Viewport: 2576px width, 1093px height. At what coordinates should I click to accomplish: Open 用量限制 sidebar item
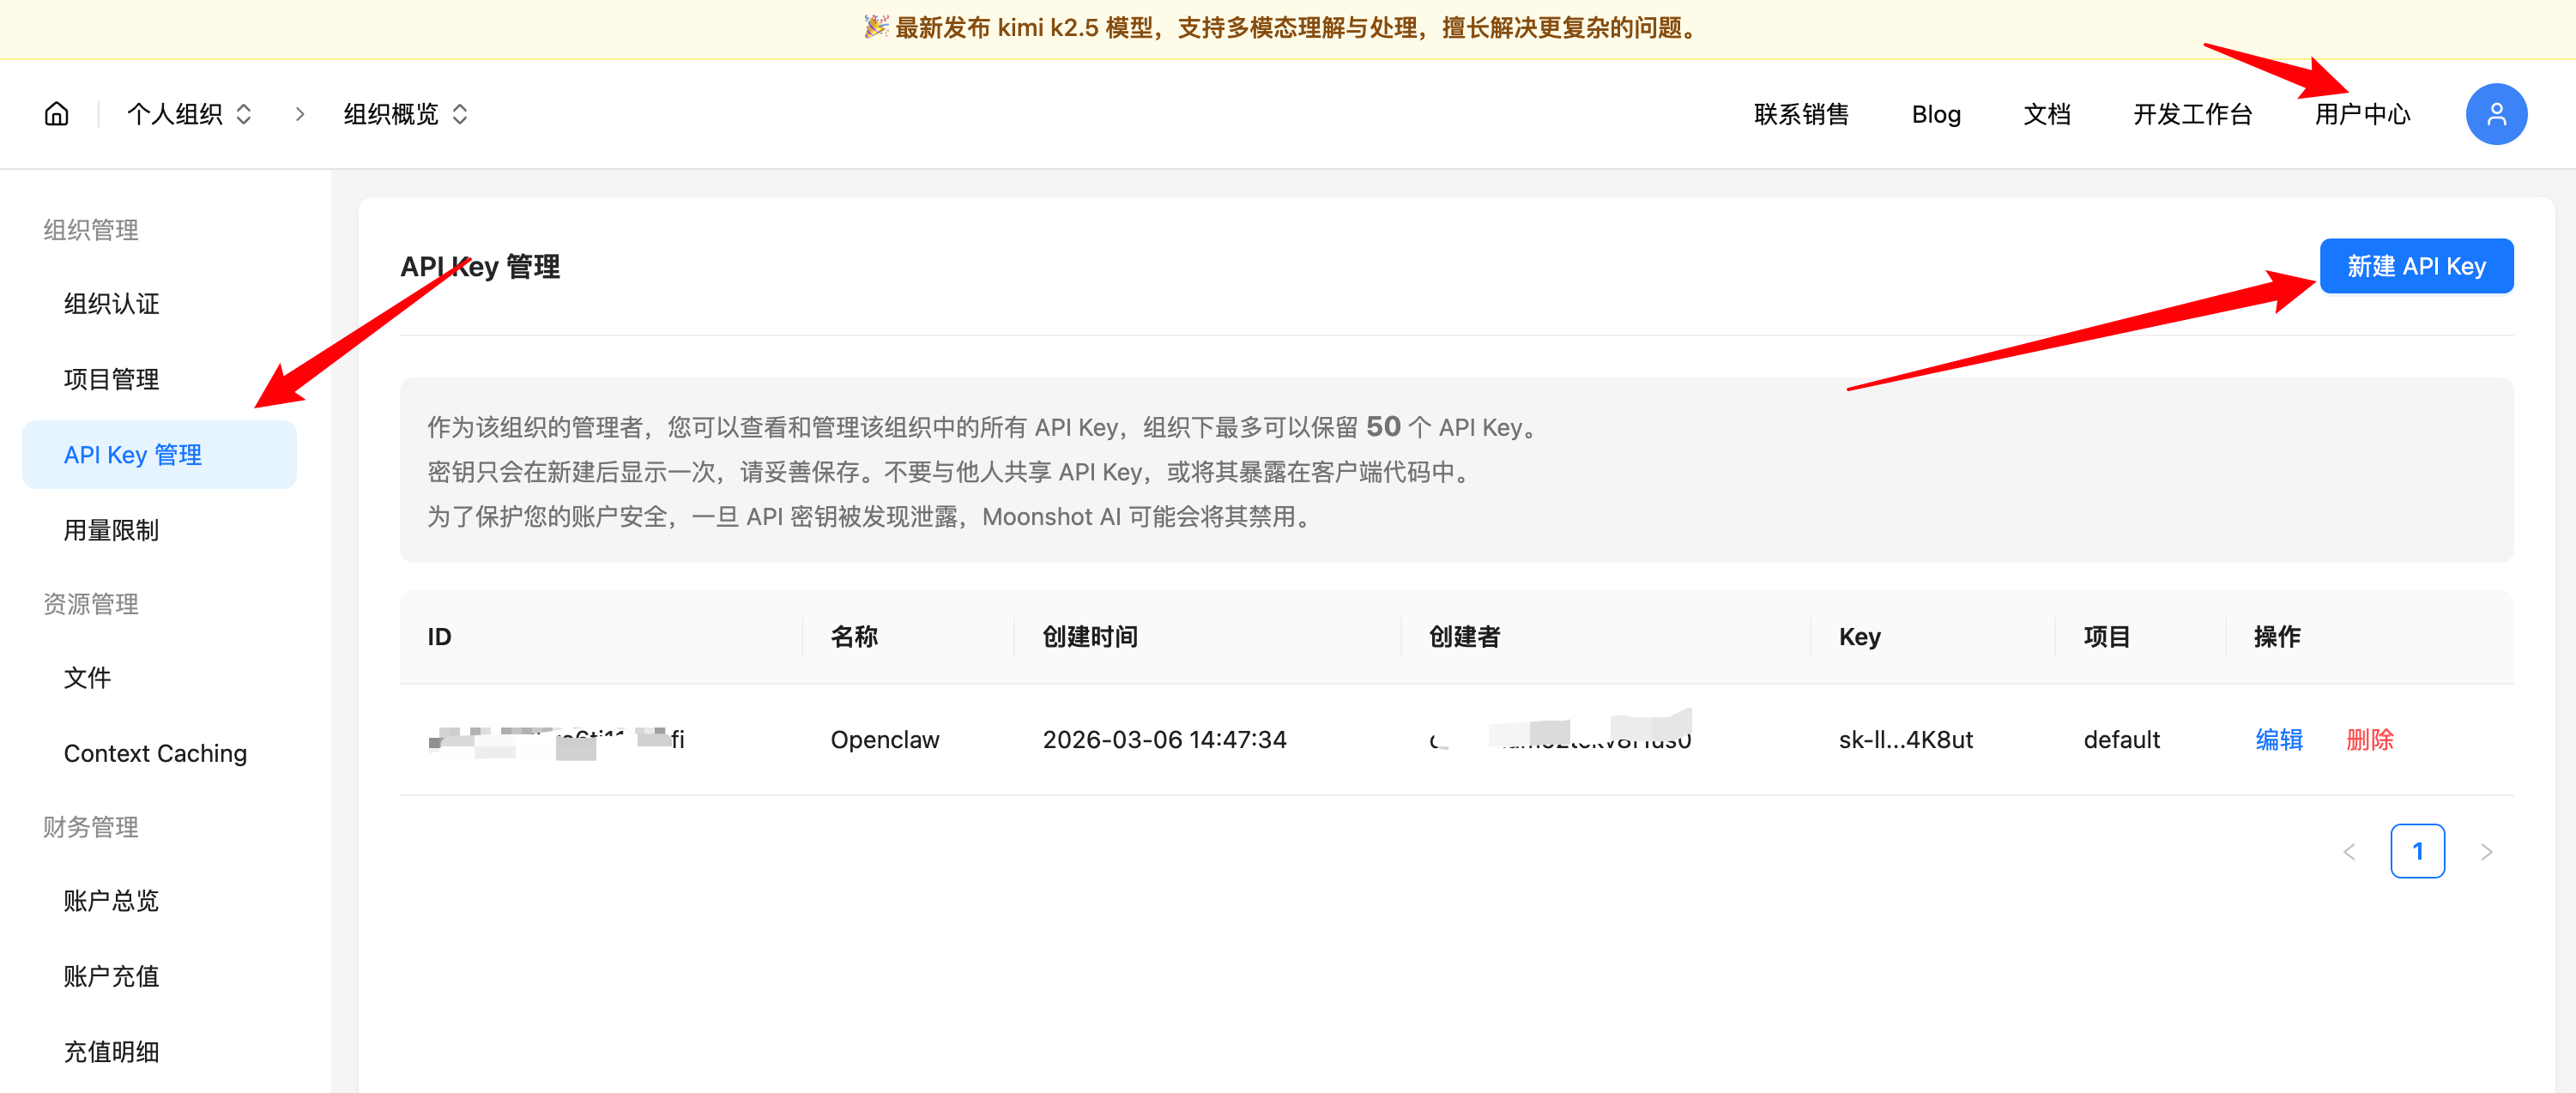click(x=112, y=530)
